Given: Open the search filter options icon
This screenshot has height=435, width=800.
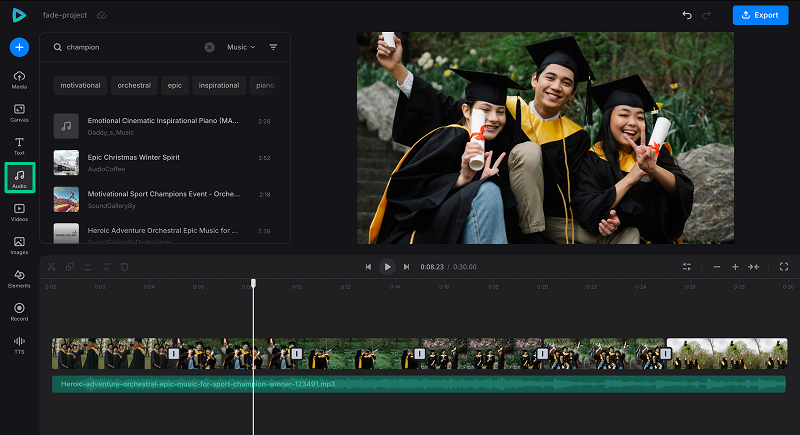Looking at the screenshot, I should (x=273, y=47).
